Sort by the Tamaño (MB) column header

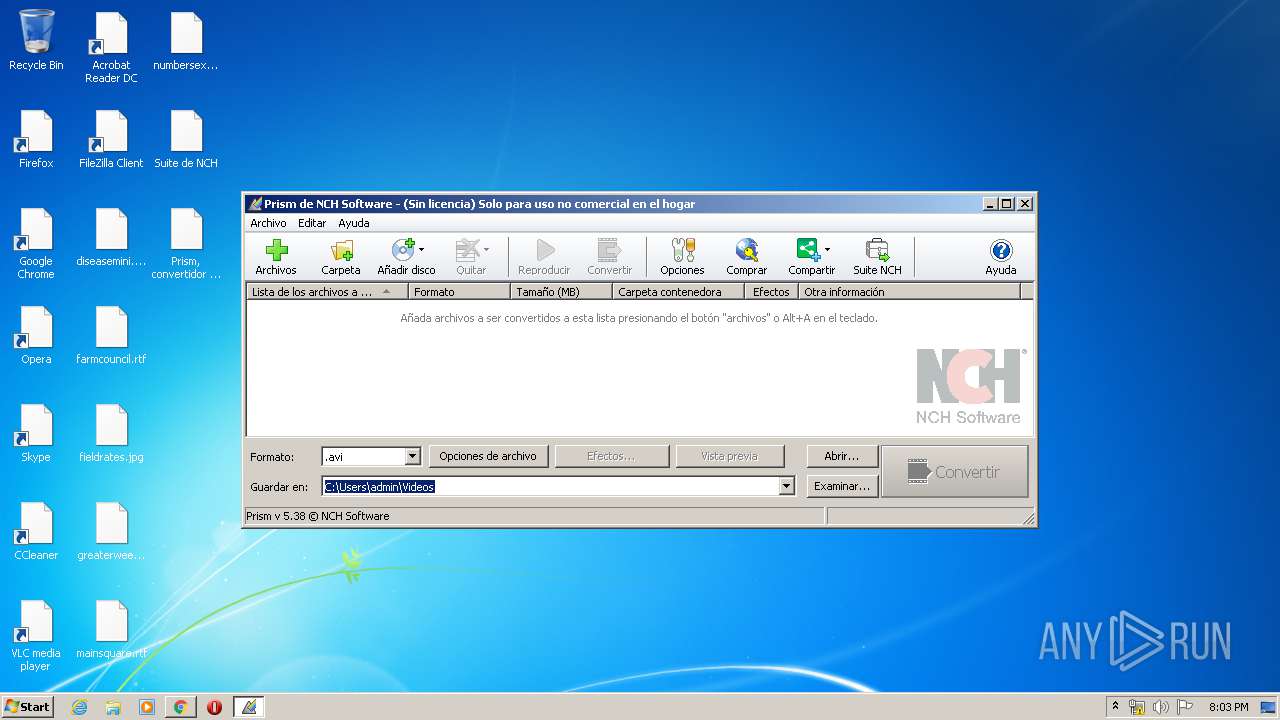point(561,292)
